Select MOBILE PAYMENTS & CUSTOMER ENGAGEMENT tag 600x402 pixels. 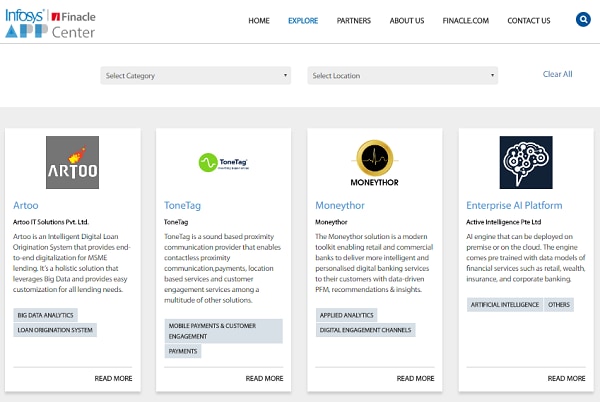tap(223, 331)
